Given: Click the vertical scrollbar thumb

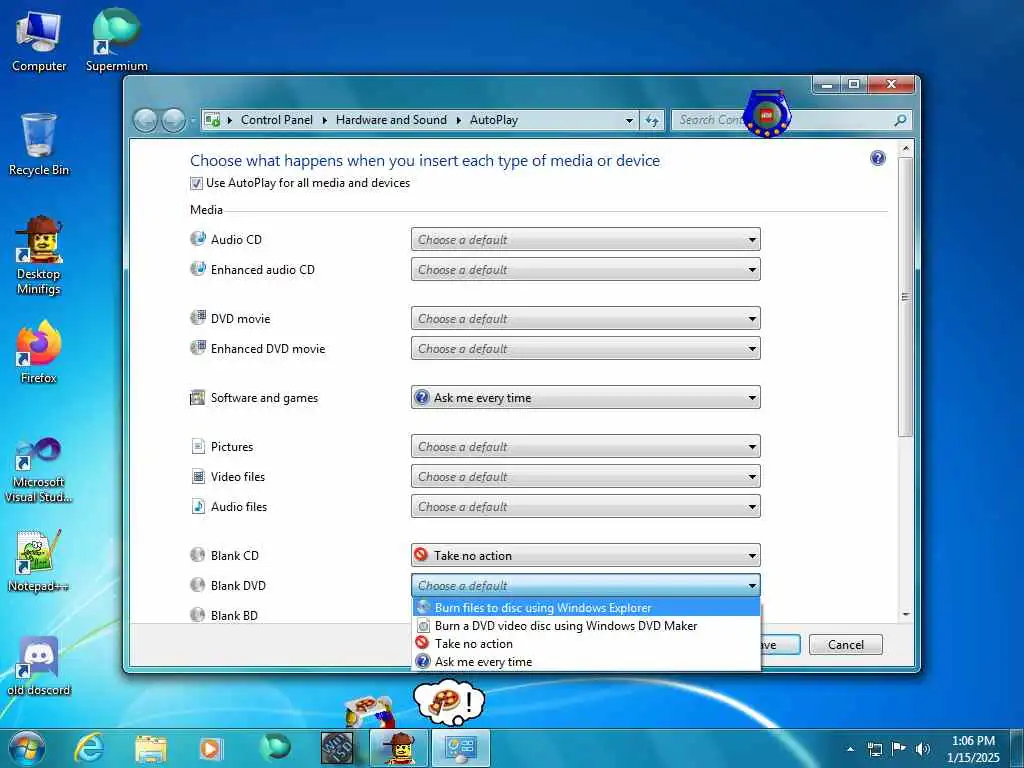Looking at the screenshot, I should 905,296.
